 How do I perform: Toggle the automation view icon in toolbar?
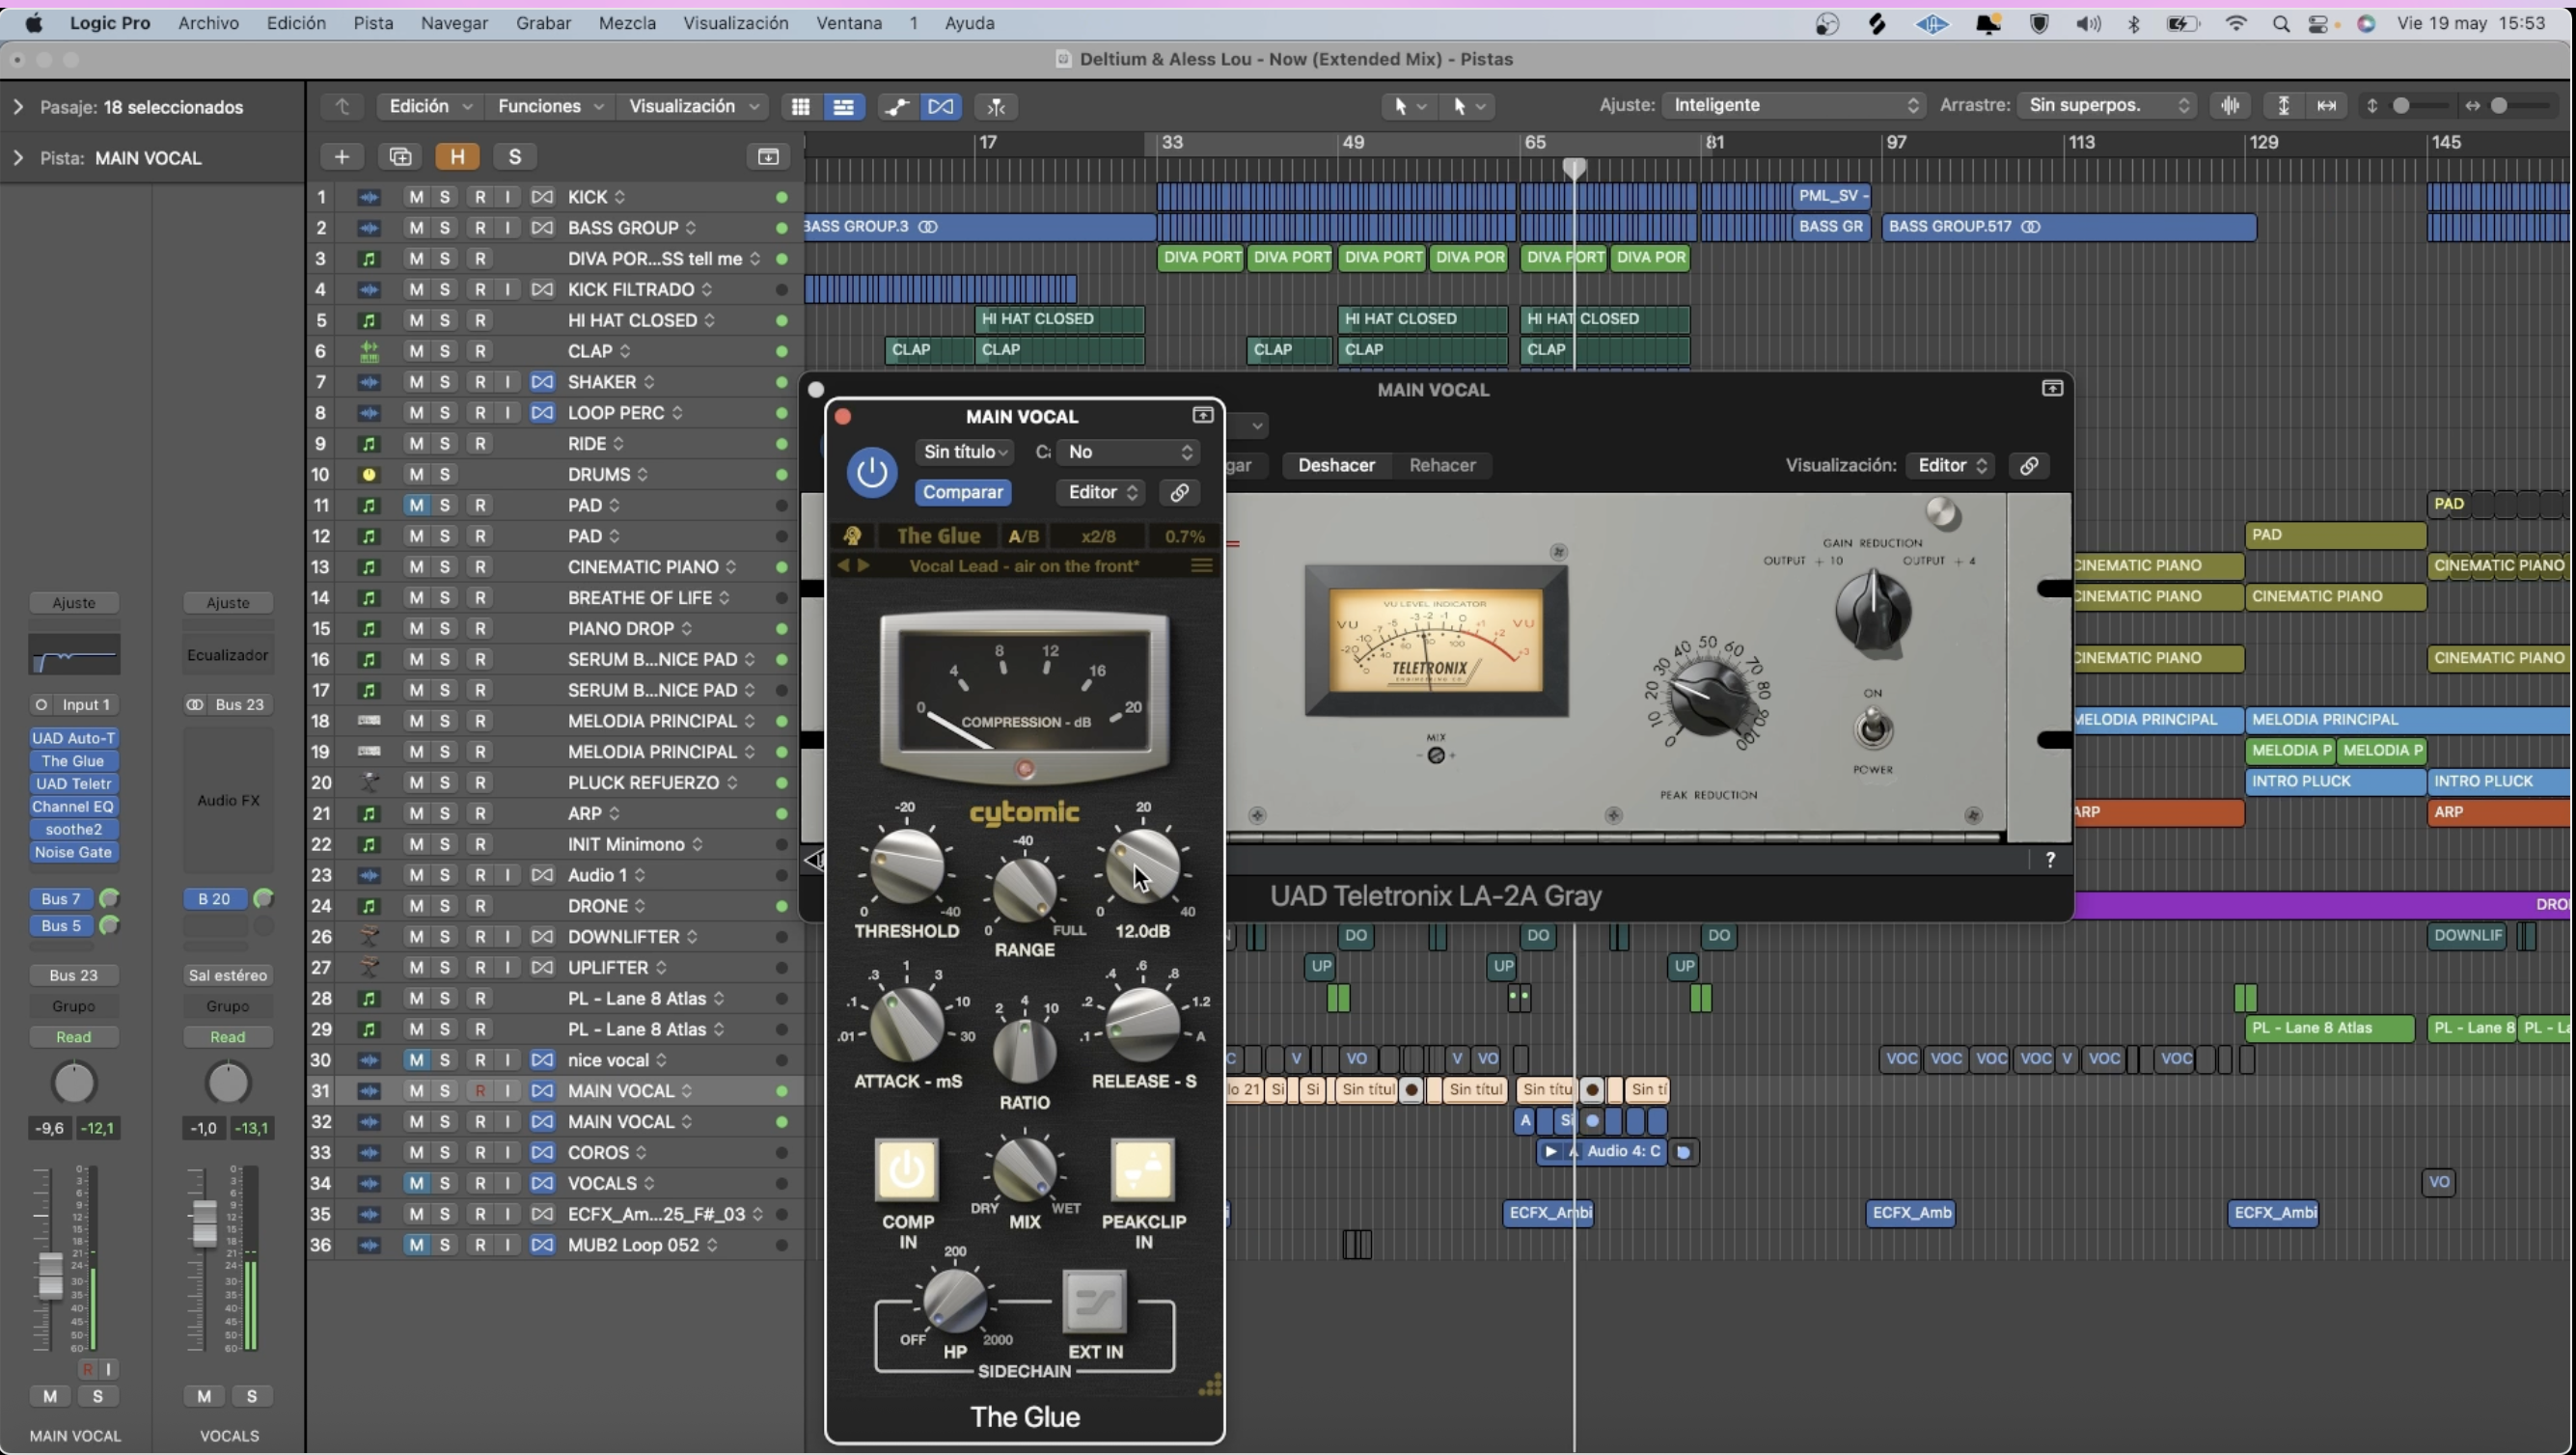click(x=897, y=106)
